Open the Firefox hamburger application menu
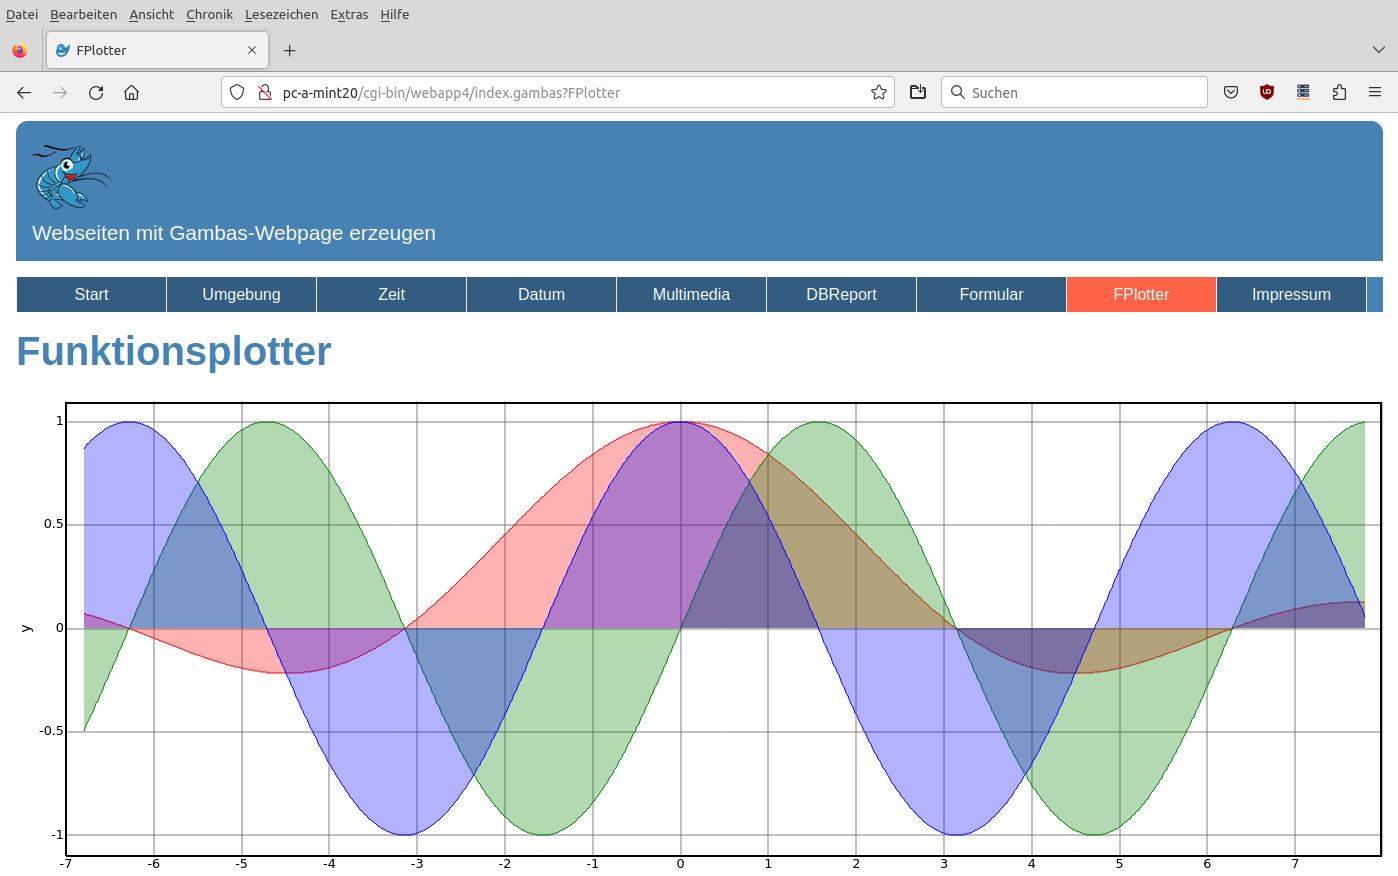1398x876 pixels. pyautogui.click(x=1375, y=92)
